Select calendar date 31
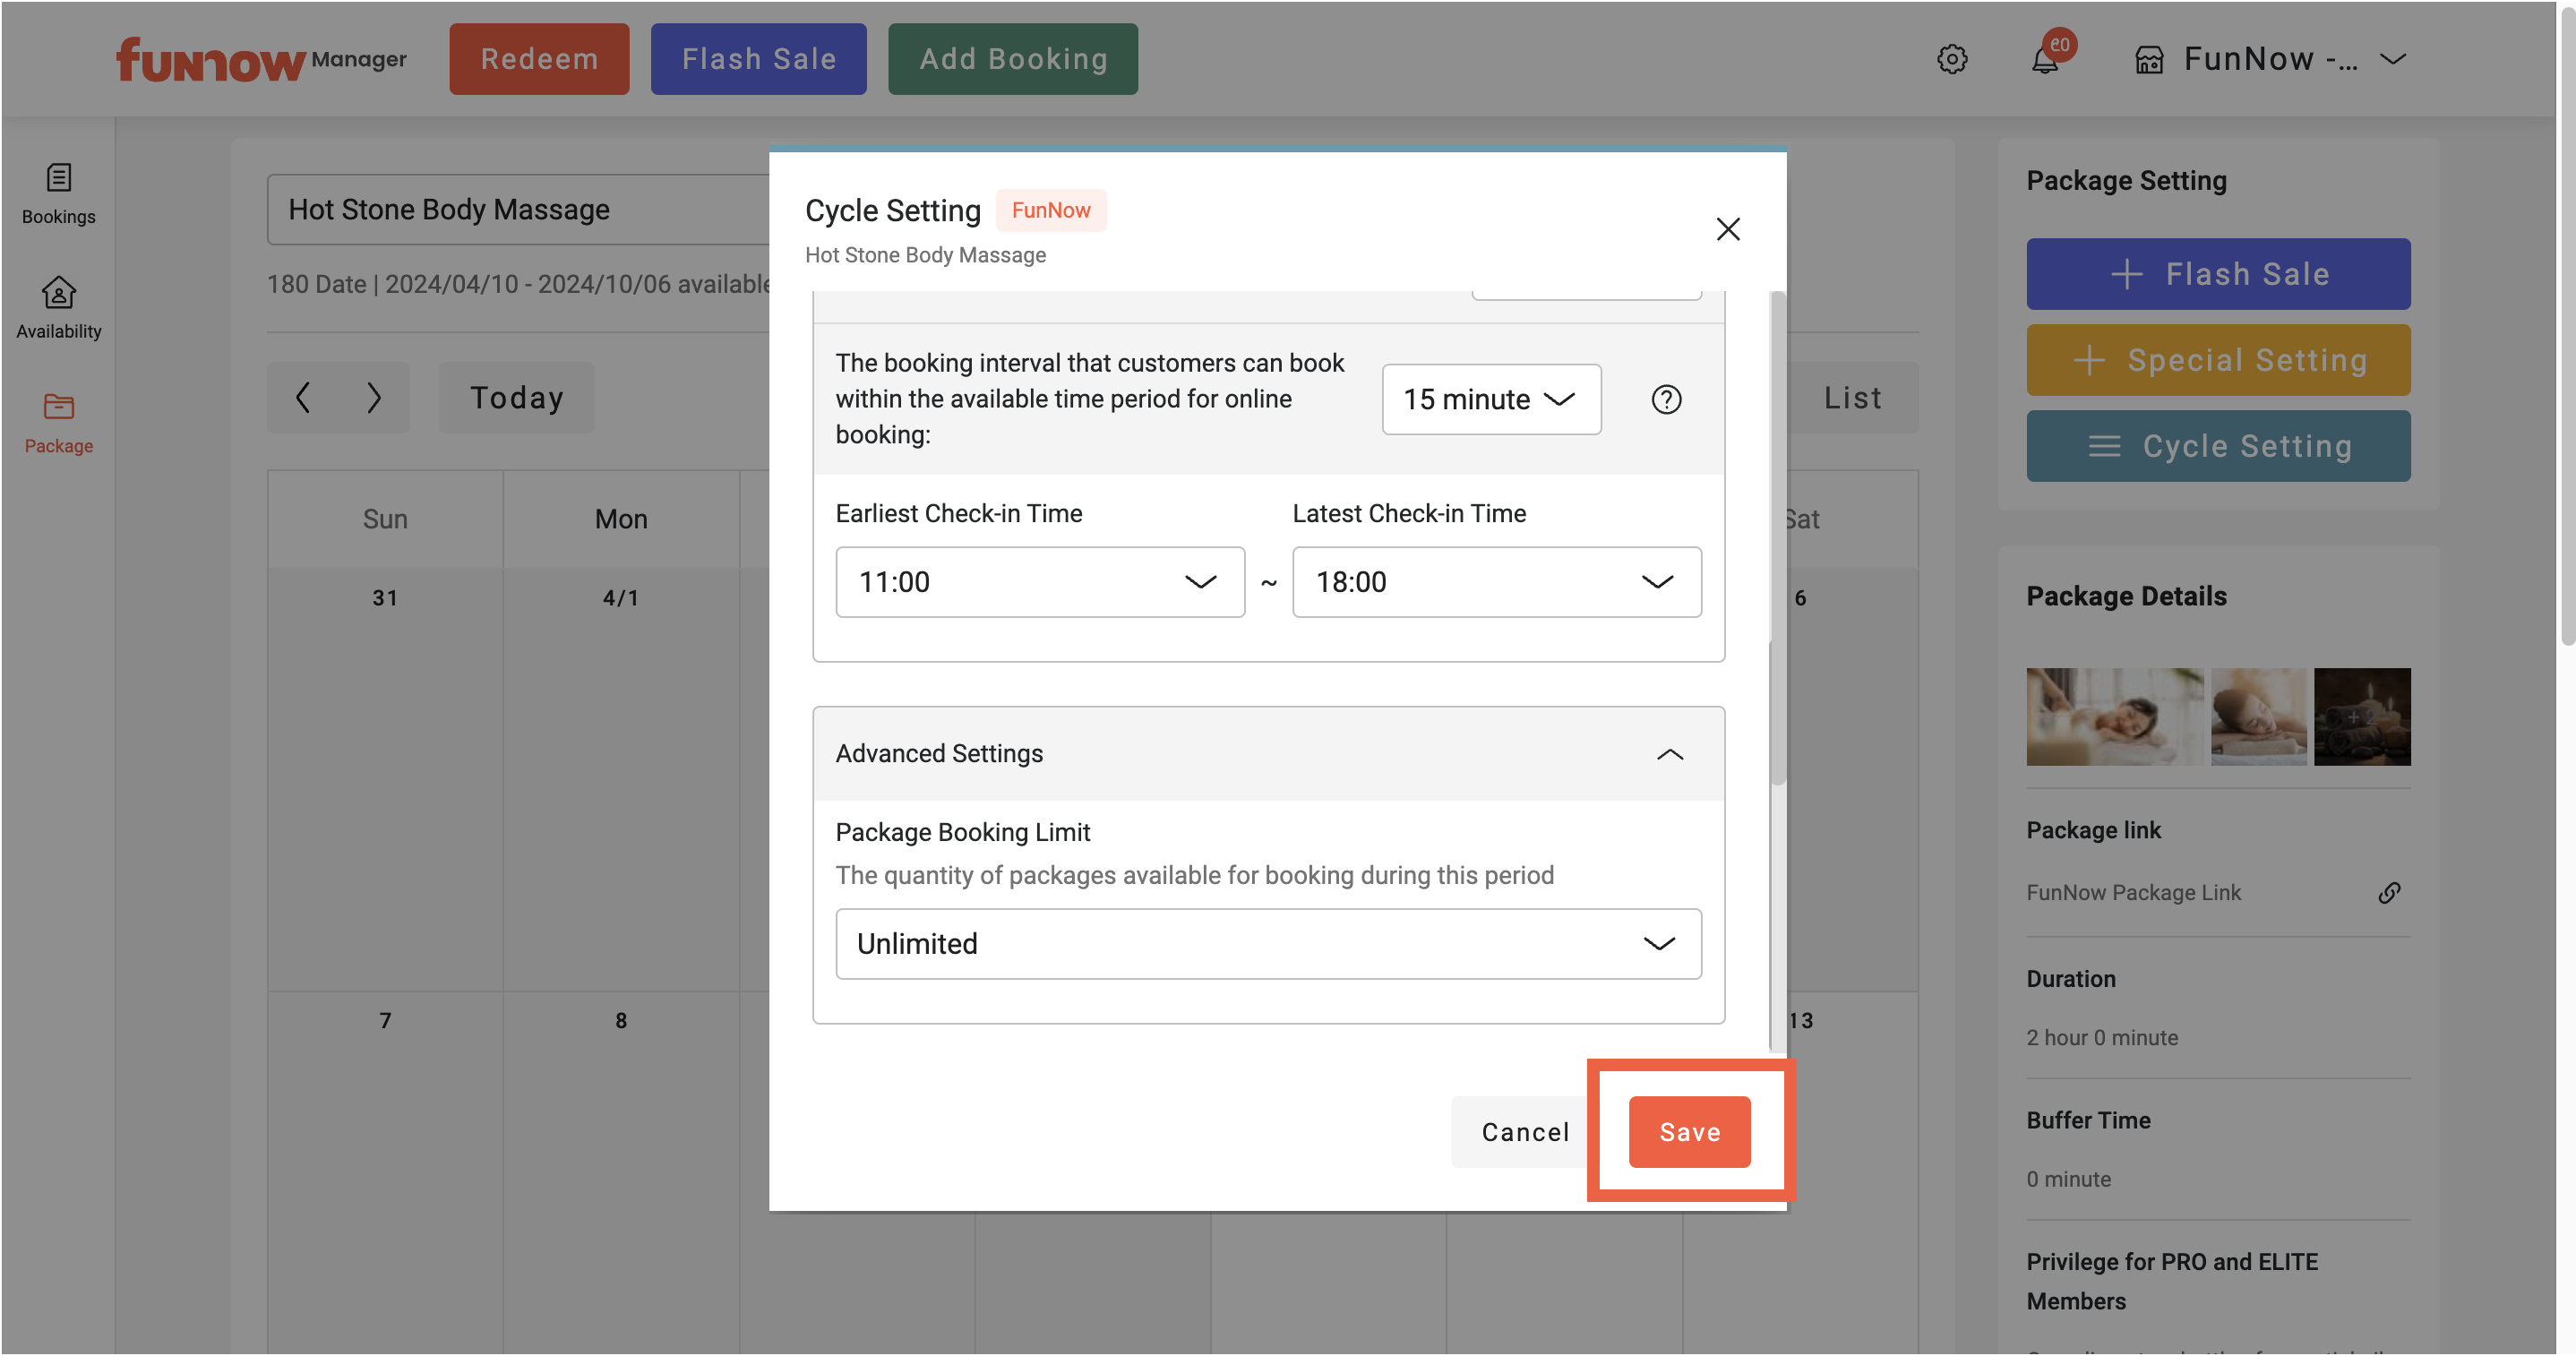 (x=384, y=598)
